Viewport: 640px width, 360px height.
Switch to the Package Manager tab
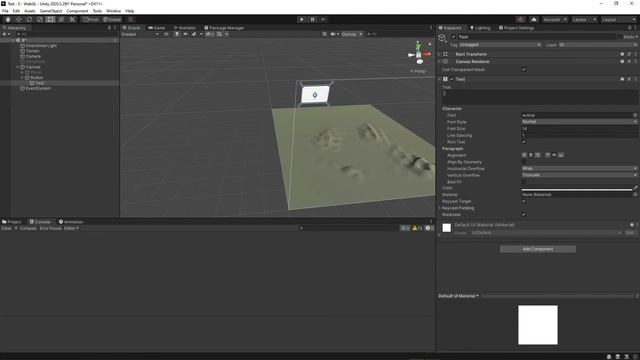224,28
